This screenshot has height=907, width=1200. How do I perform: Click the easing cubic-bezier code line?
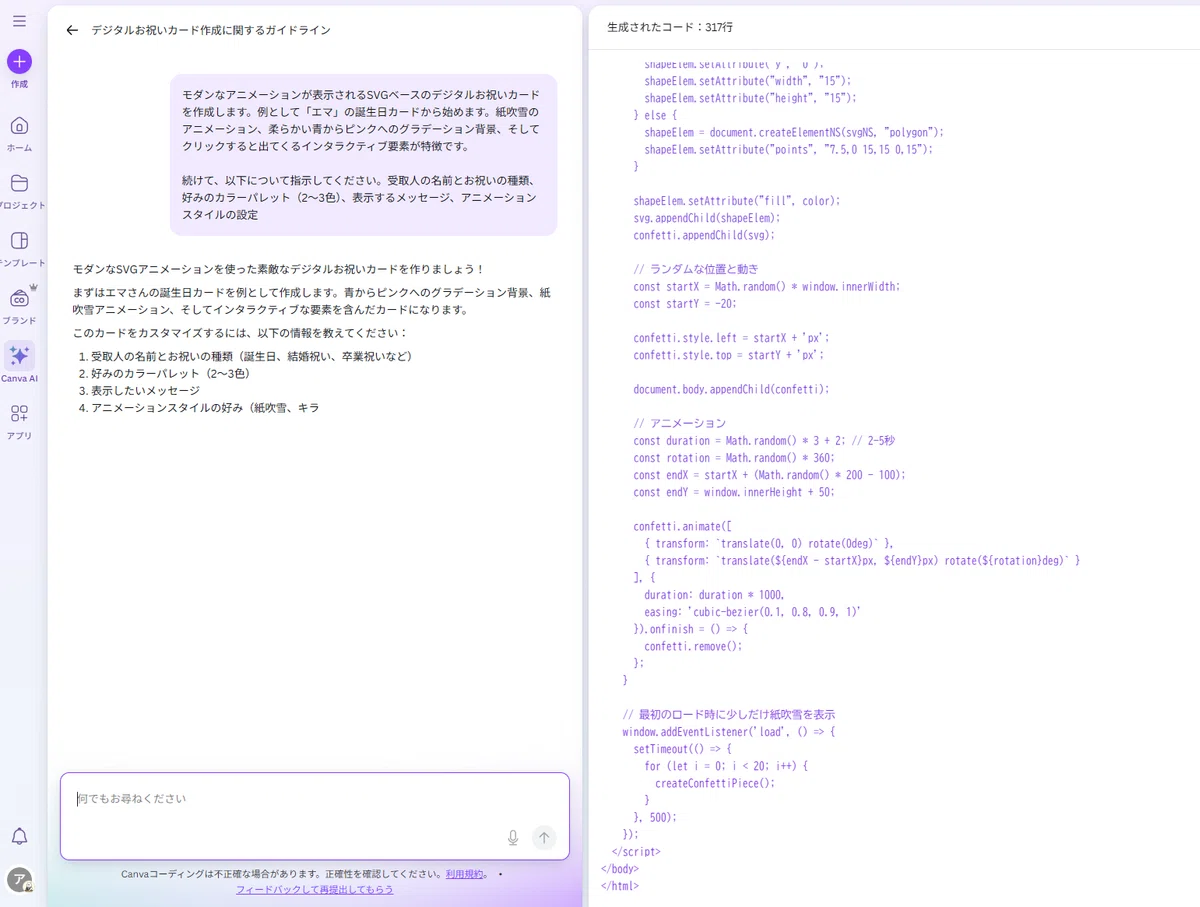coord(753,611)
